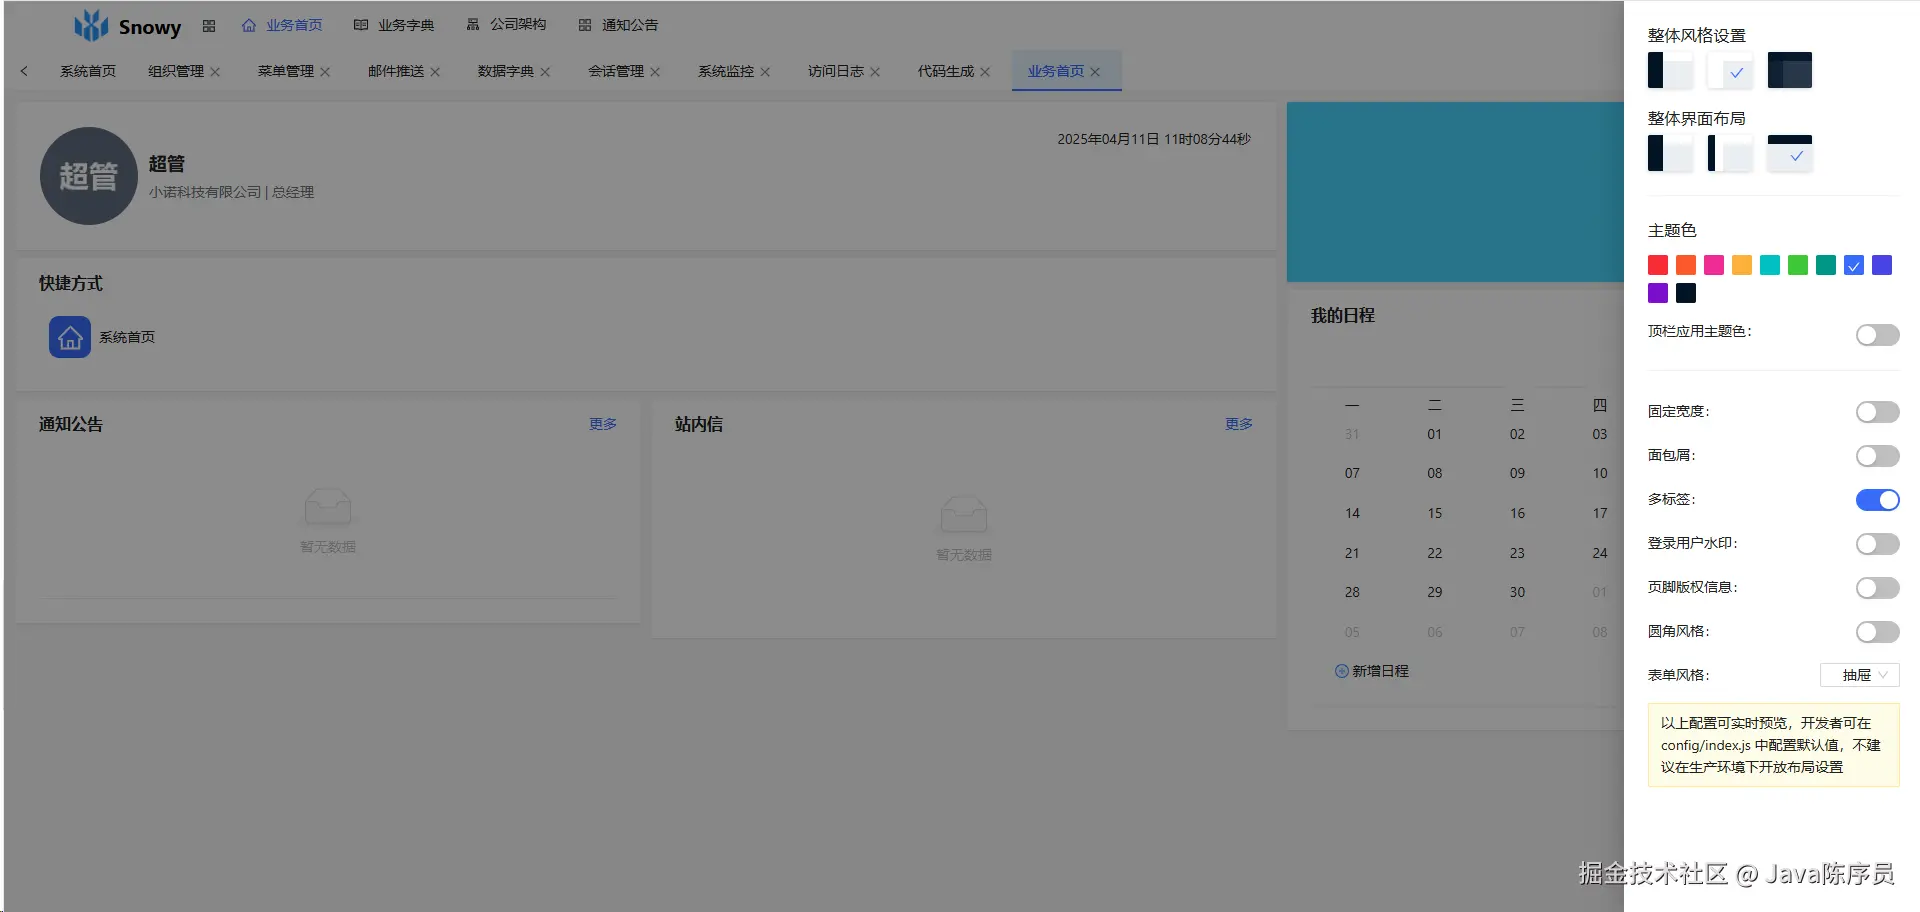Viewport: 1920px width, 912px height.
Task: Pick the teal green theme color swatch
Action: click(1826, 265)
